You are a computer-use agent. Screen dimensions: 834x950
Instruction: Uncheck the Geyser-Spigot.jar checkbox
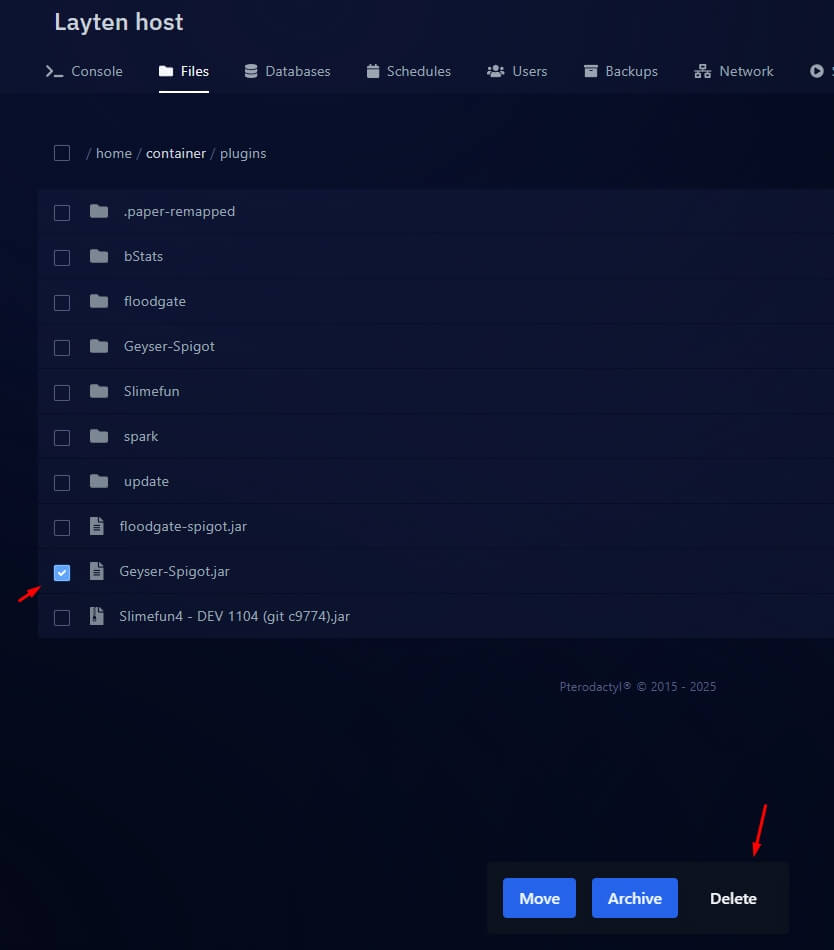pyautogui.click(x=62, y=572)
